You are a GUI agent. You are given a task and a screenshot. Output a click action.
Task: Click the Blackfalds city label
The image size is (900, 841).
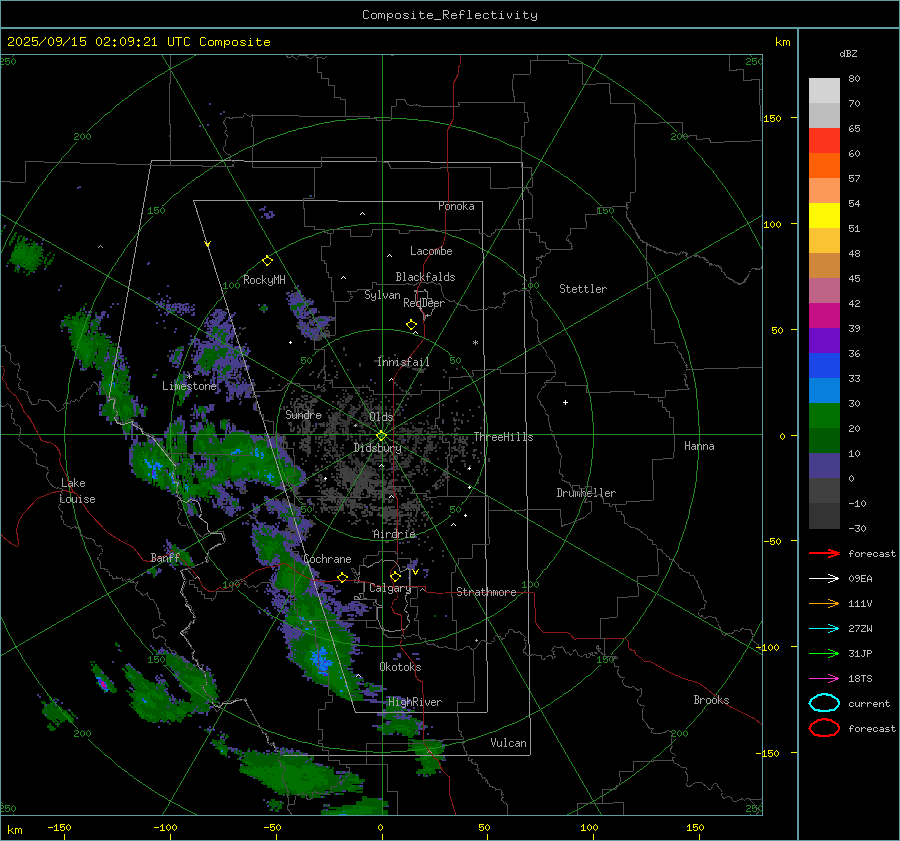point(425,277)
